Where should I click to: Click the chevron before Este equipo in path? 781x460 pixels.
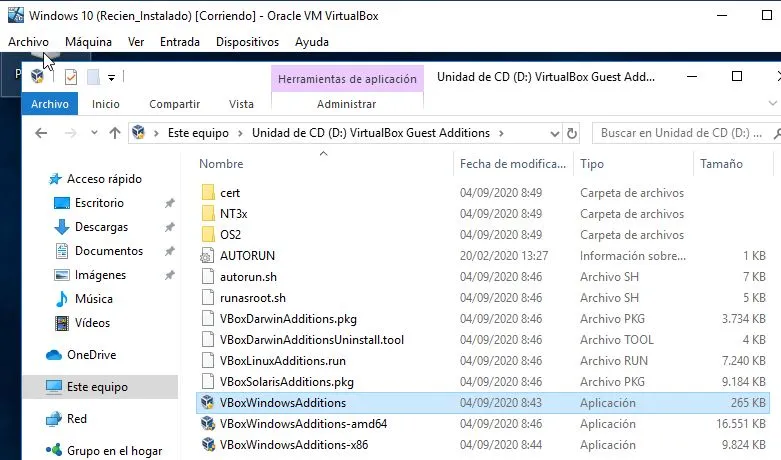[156, 133]
